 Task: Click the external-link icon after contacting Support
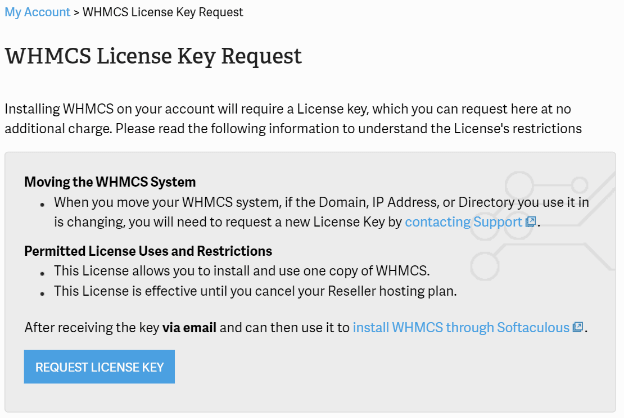tap(532, 222)
